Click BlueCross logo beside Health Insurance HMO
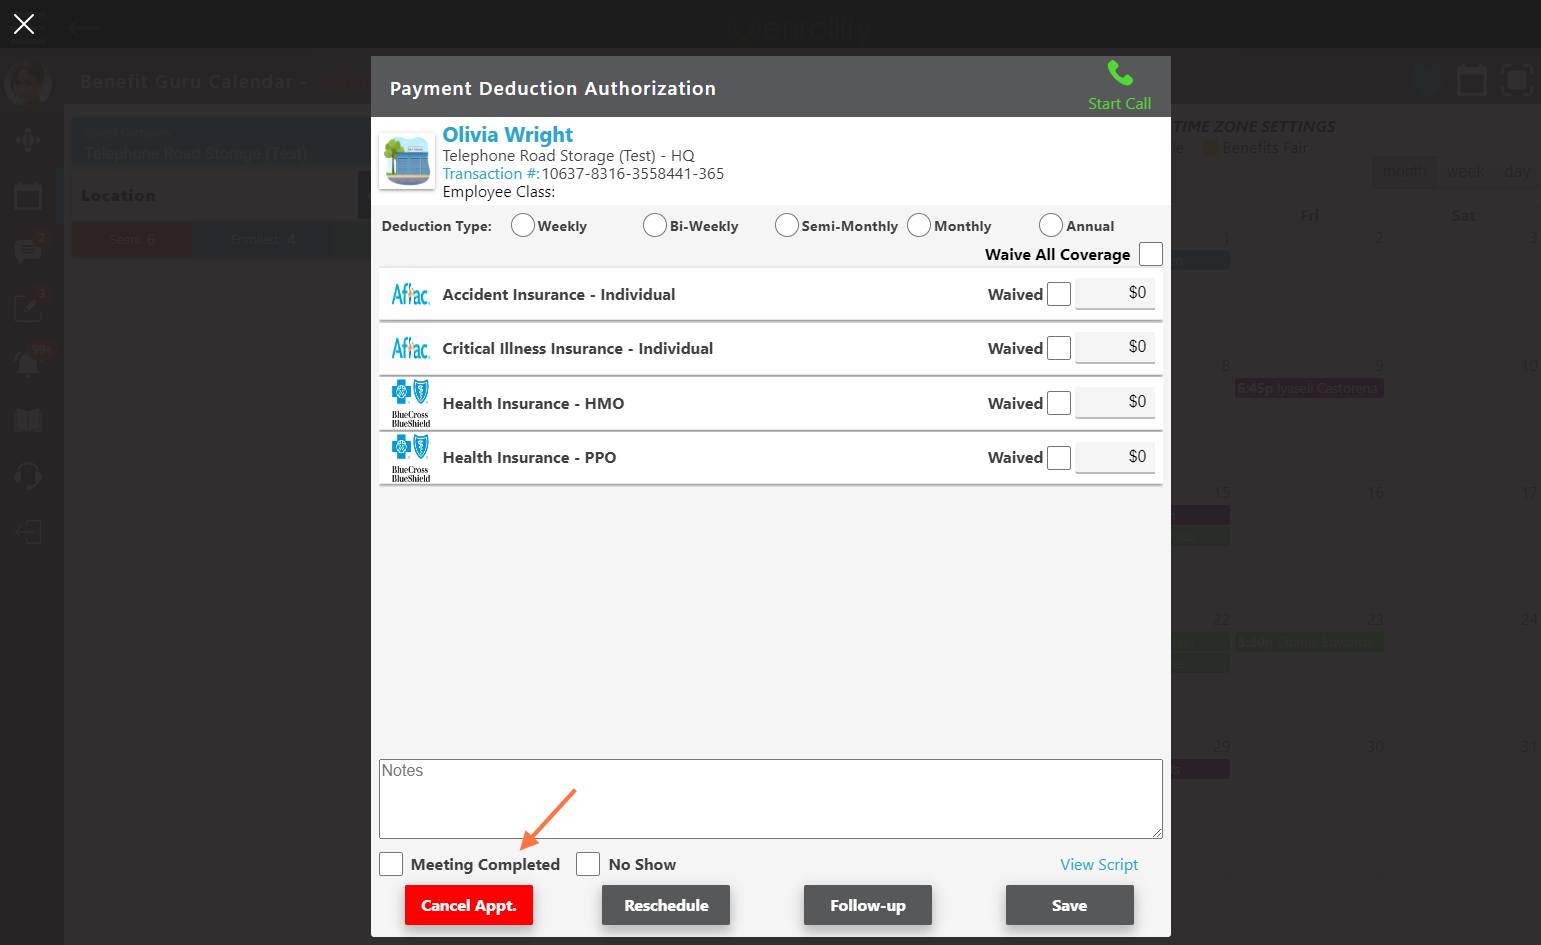Screen dimensions: 1541x945 click(411, 403)
